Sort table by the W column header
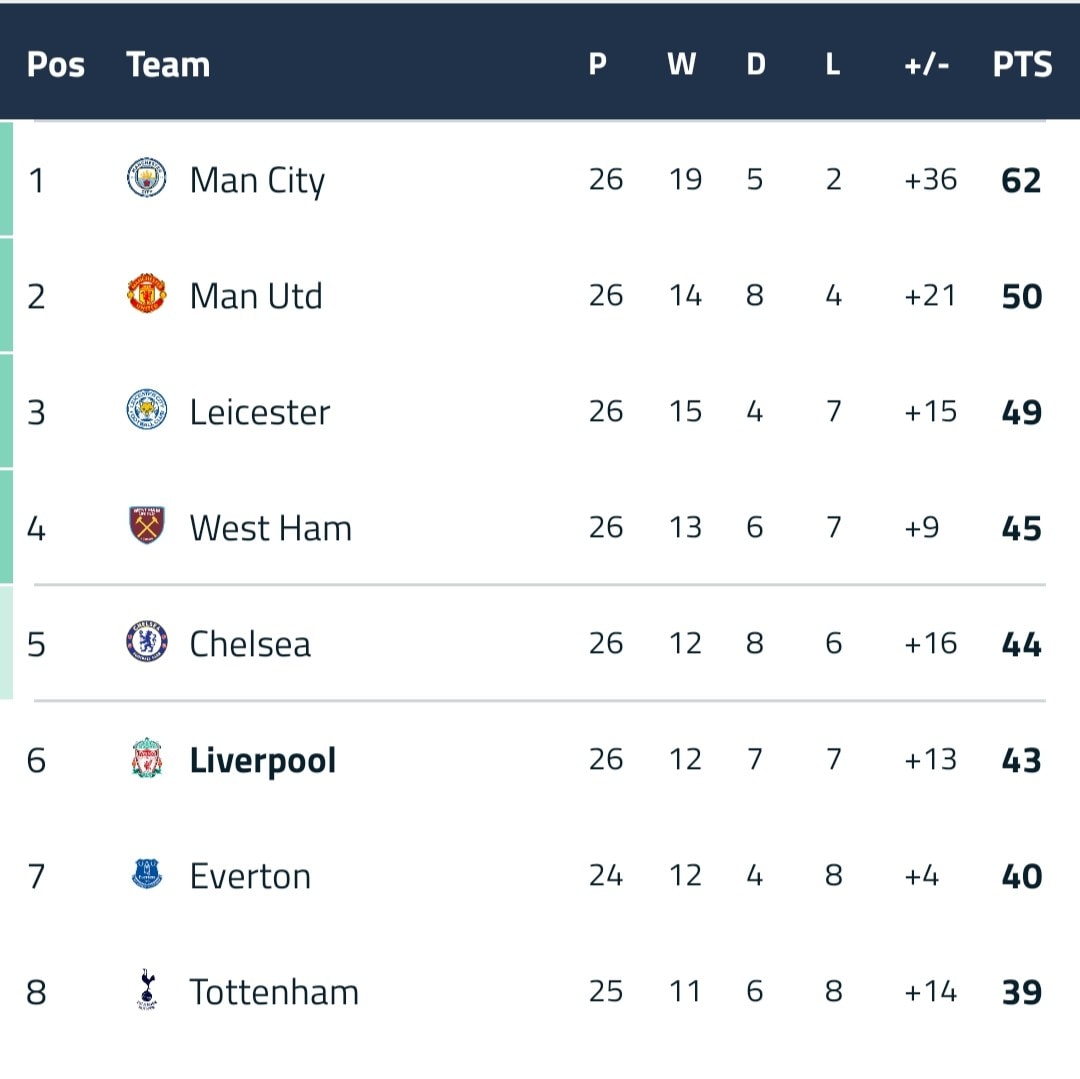This screenshot has width=1080, height=1079. (x=681, y=64)
